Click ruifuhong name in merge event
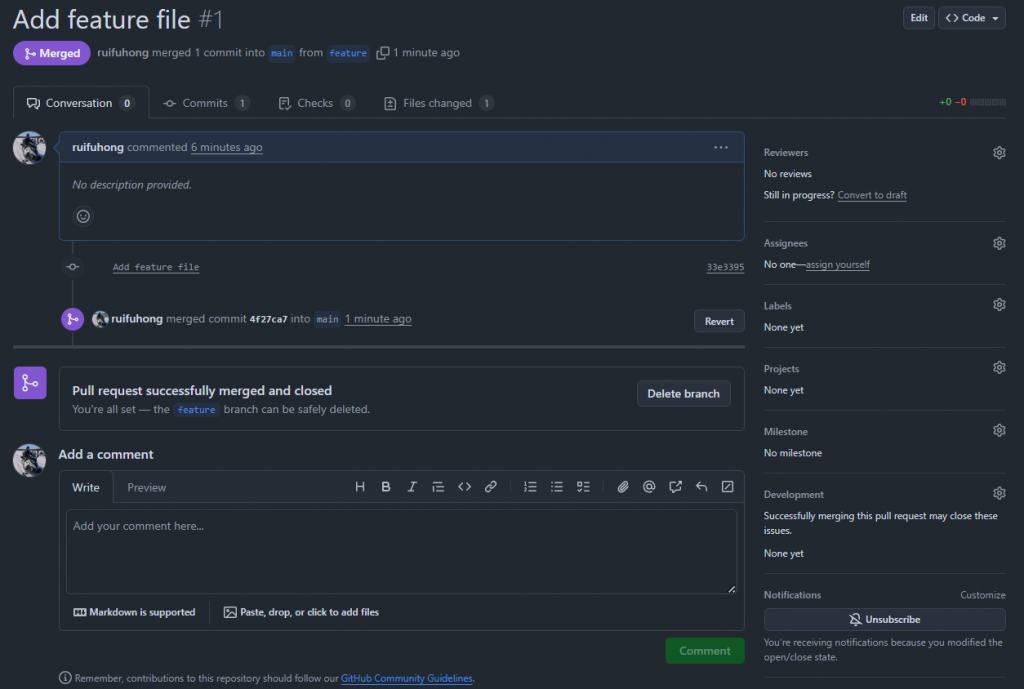This screenshot has width=1024, height=689. point(136,319)
